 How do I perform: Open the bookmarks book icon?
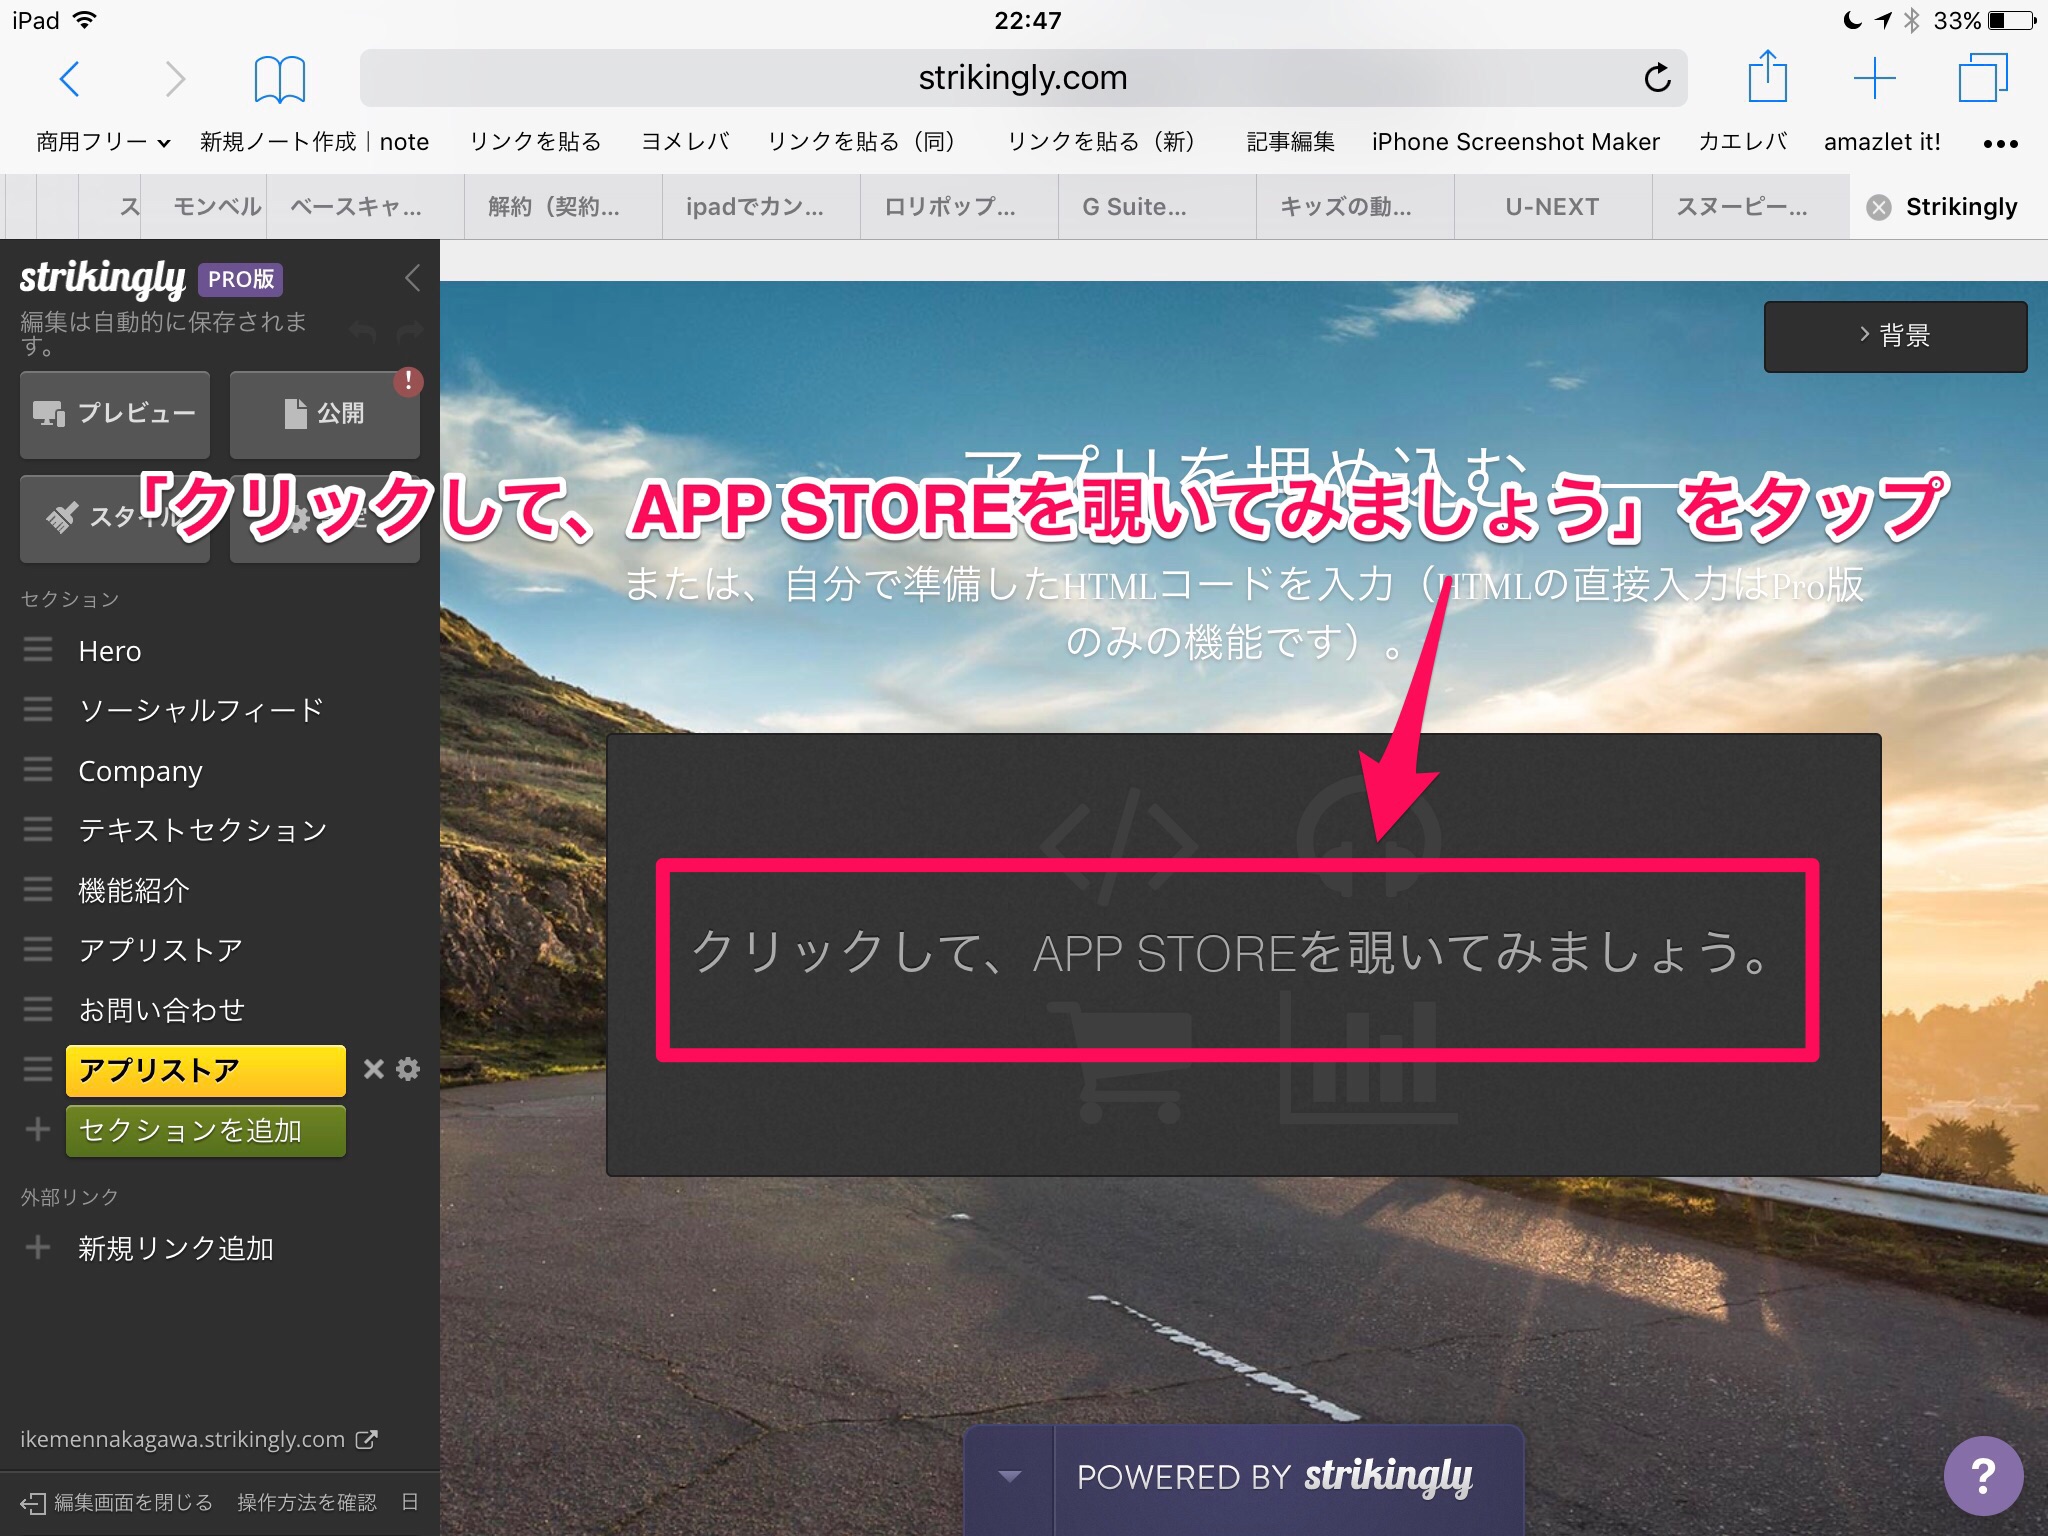point(279,78)
